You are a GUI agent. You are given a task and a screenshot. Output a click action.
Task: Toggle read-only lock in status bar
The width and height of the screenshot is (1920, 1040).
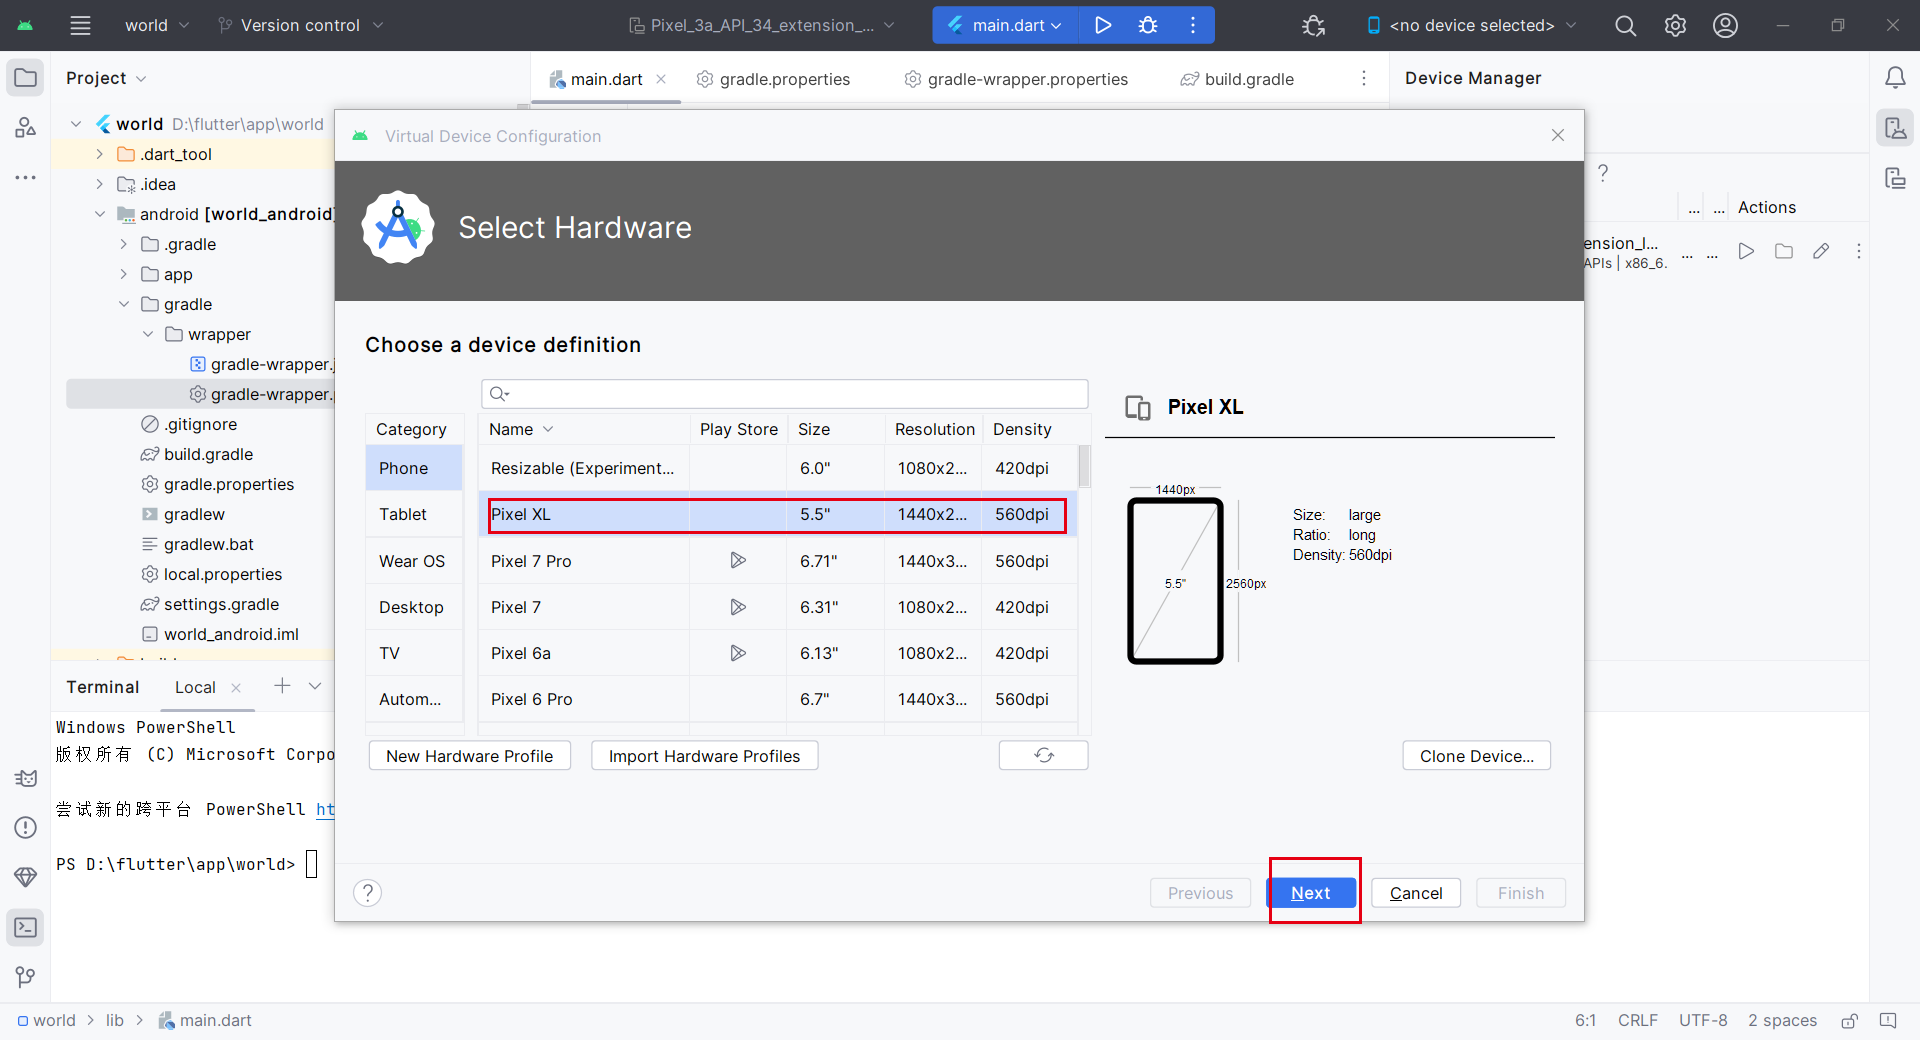pyautogui.click(x=1850, y=1020)
